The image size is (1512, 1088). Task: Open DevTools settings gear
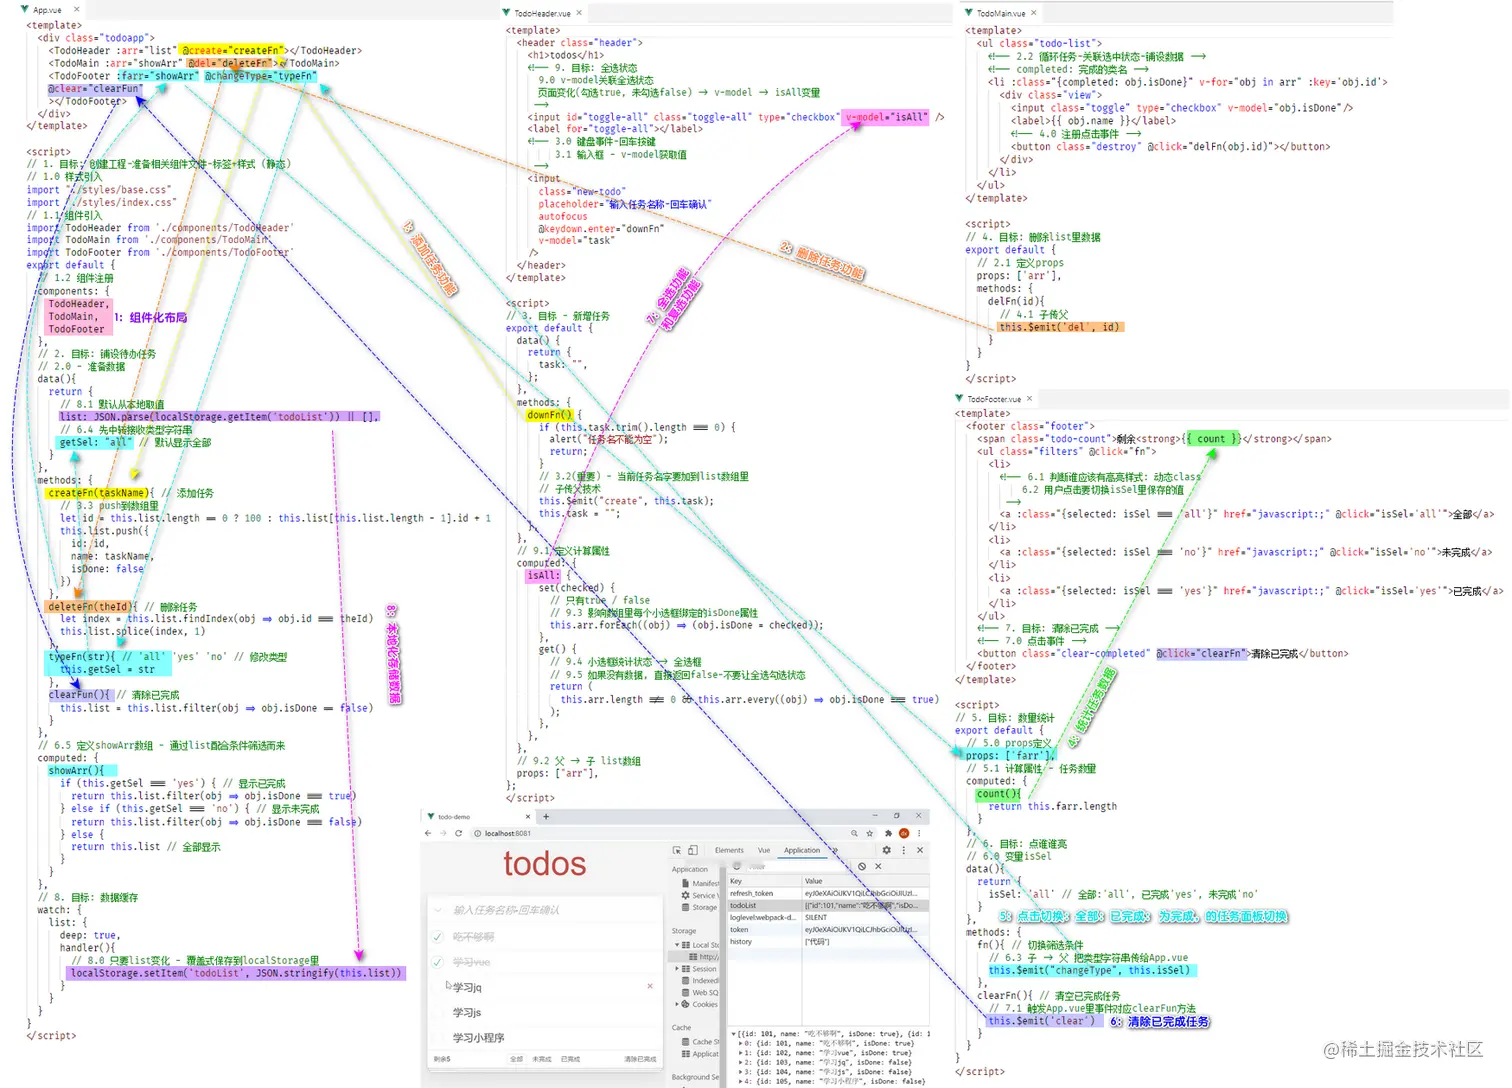[x=886, y=850]
